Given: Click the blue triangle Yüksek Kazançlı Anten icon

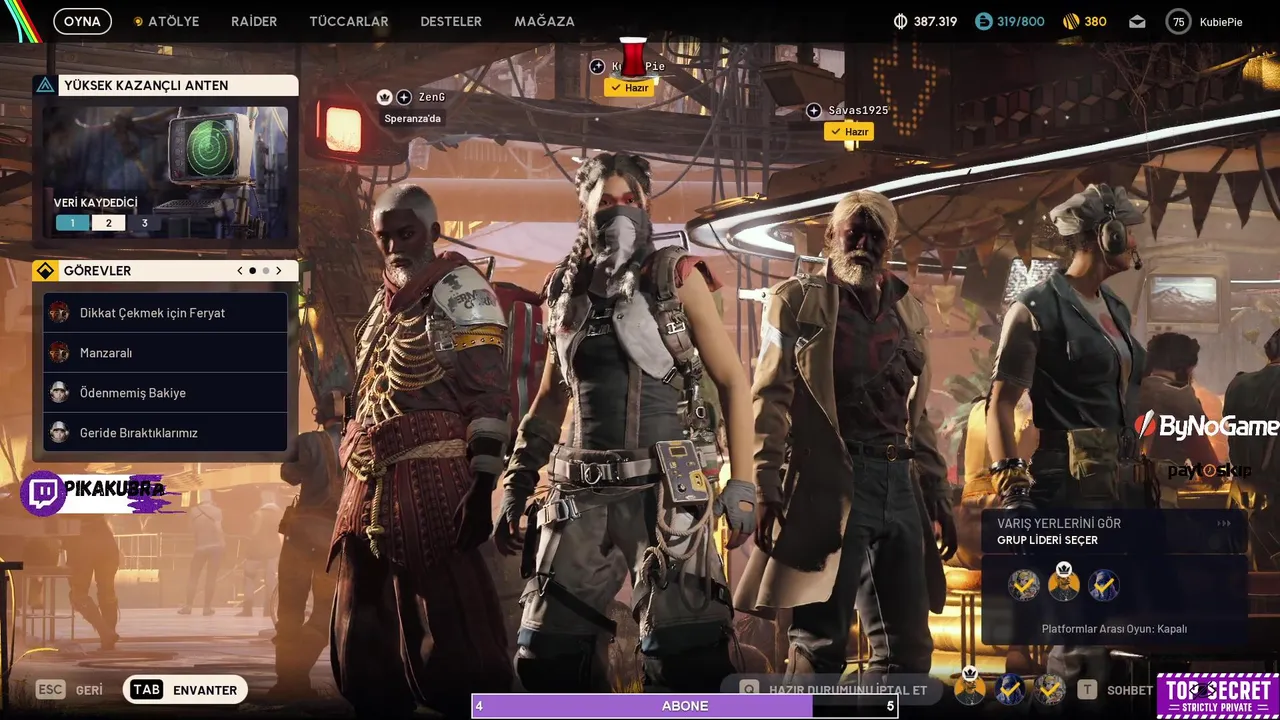Looking at the screenshot, I should (x=45, y=85).
